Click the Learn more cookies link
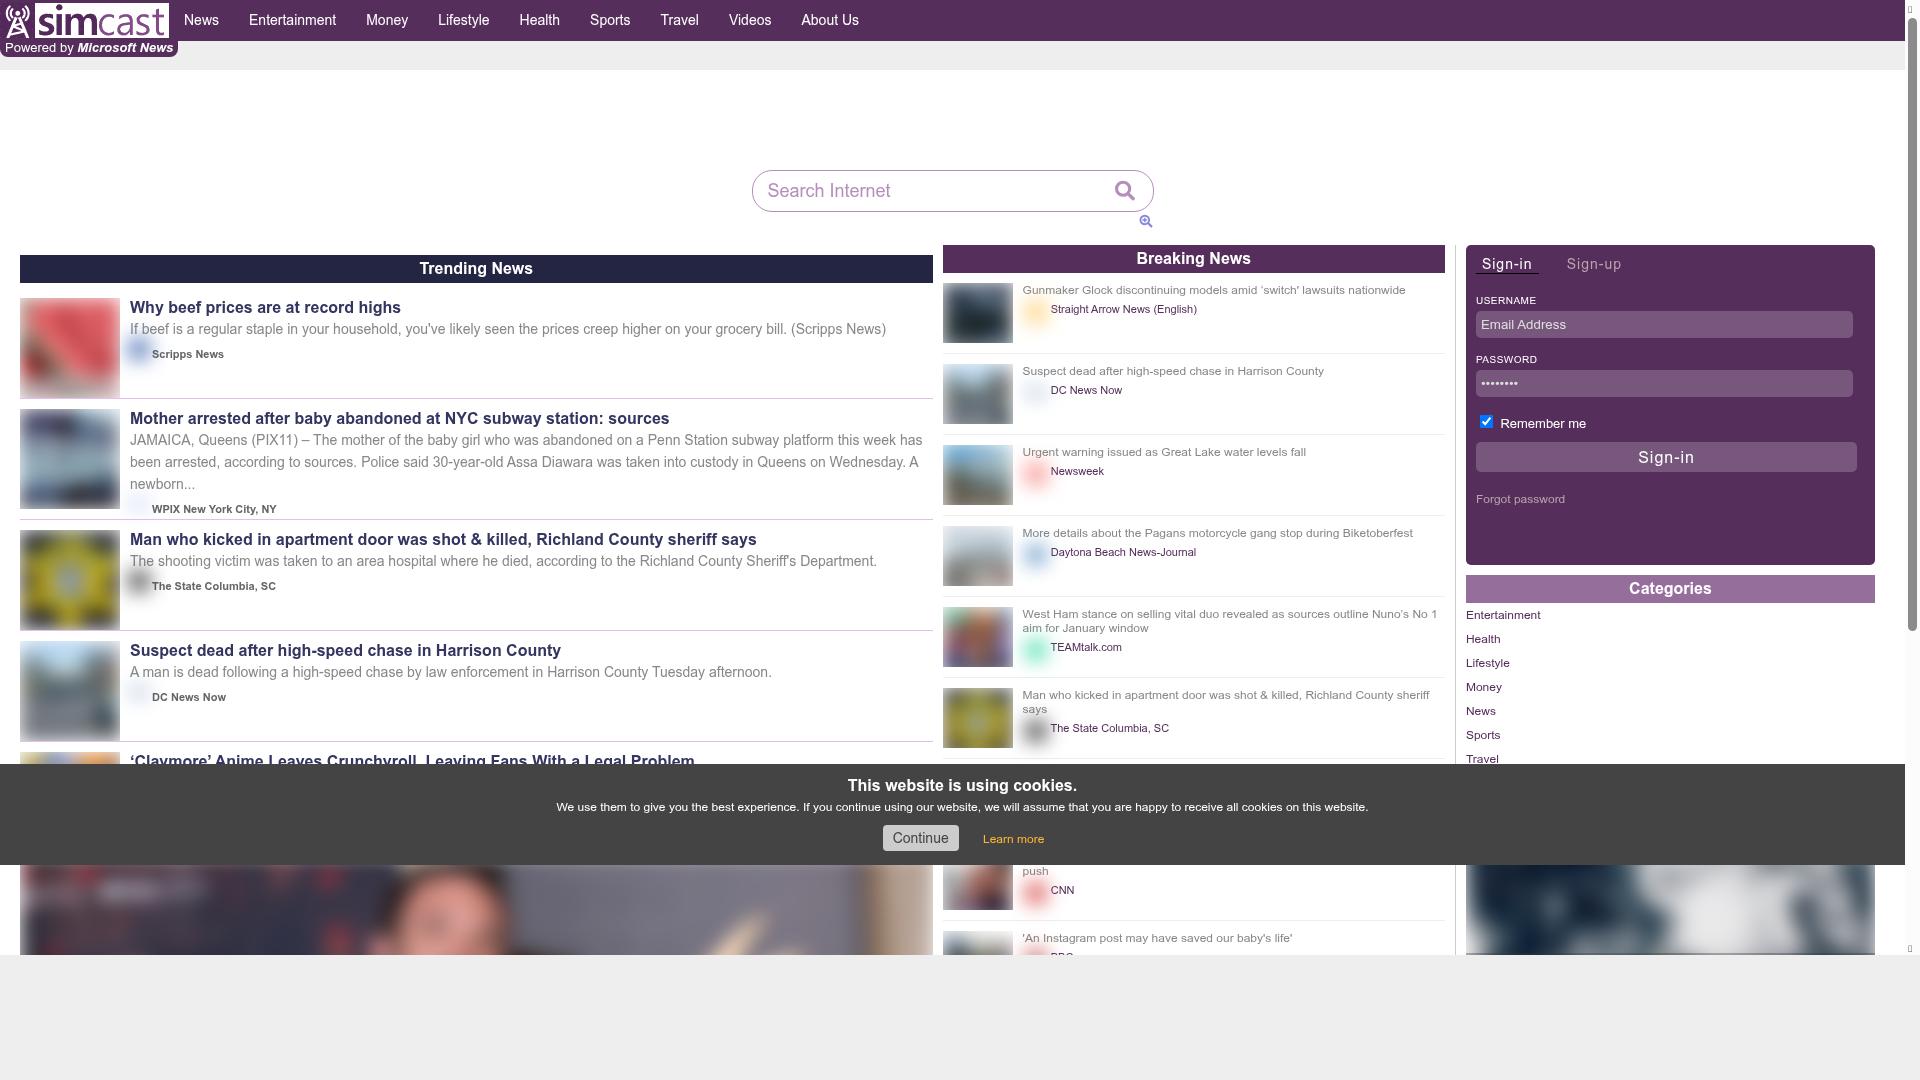Image resolution: width=1920 pixels, height=1080 pixels. (x=1013, y=840)
